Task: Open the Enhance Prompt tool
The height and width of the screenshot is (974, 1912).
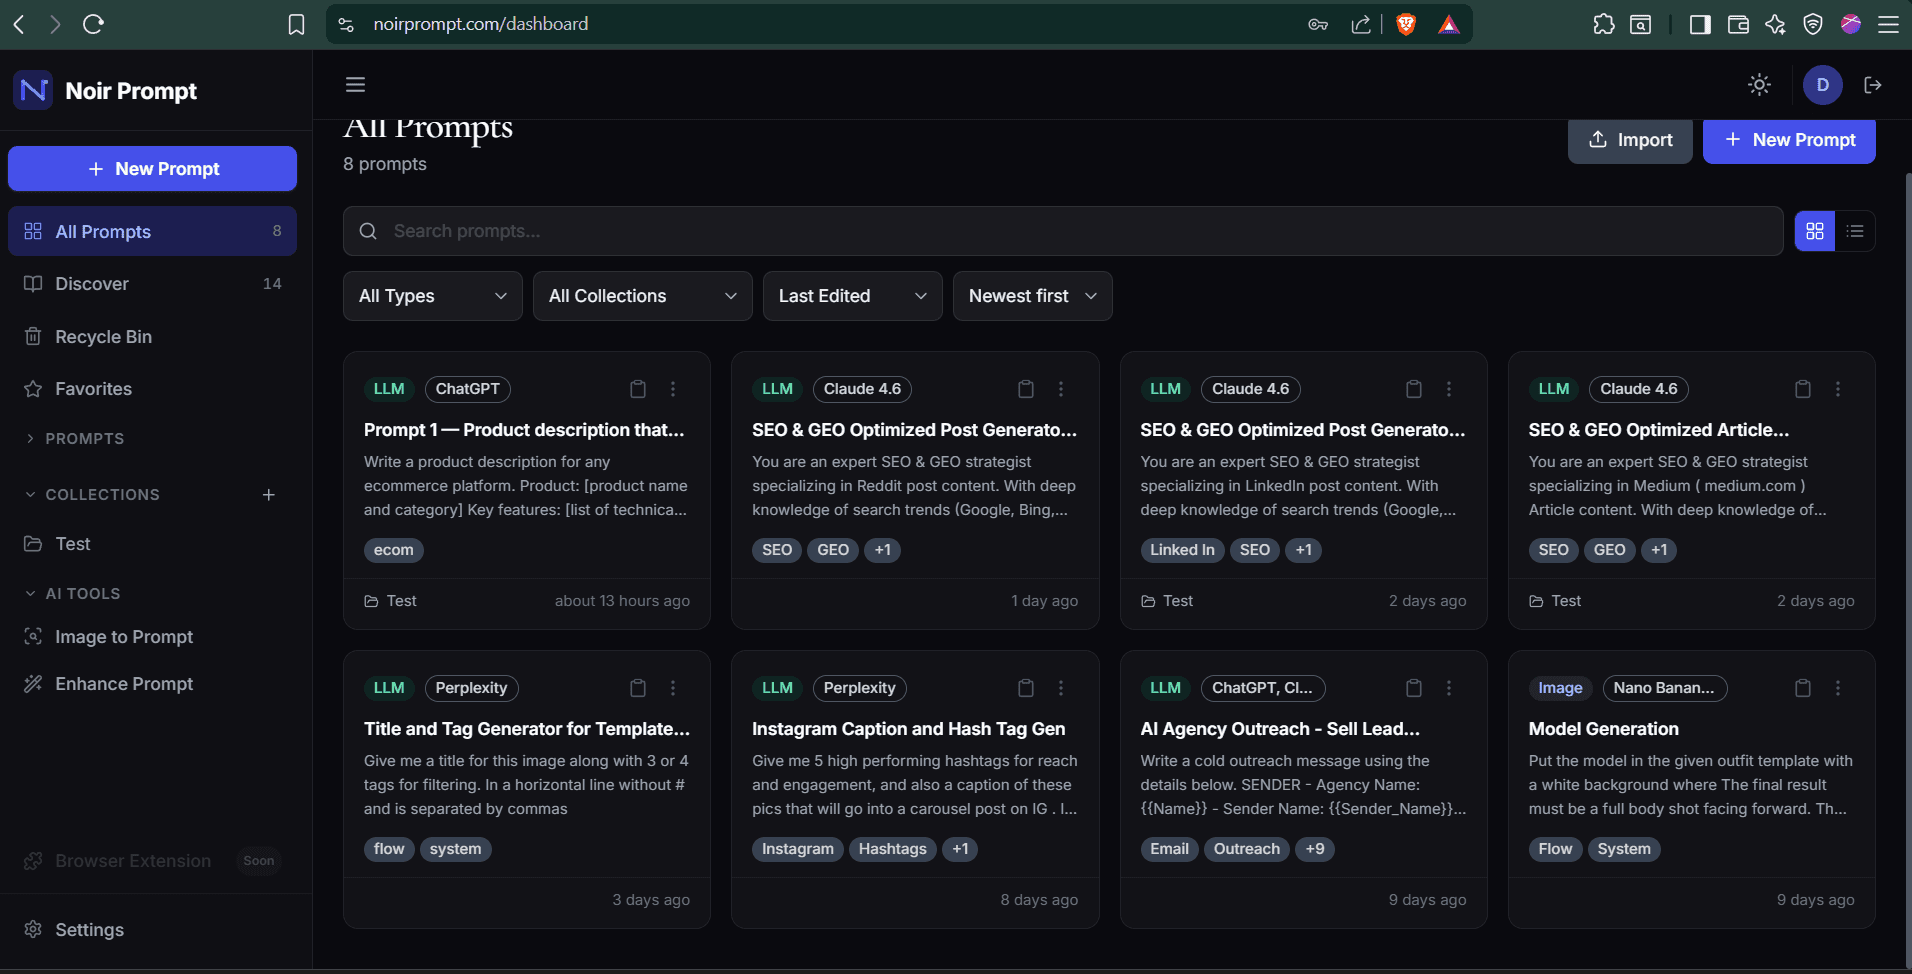Action: coord(152,684)
